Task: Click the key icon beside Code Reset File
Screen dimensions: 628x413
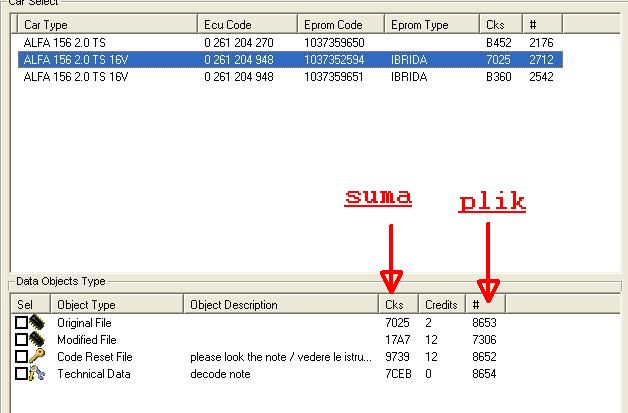Action: pos(37,357)
